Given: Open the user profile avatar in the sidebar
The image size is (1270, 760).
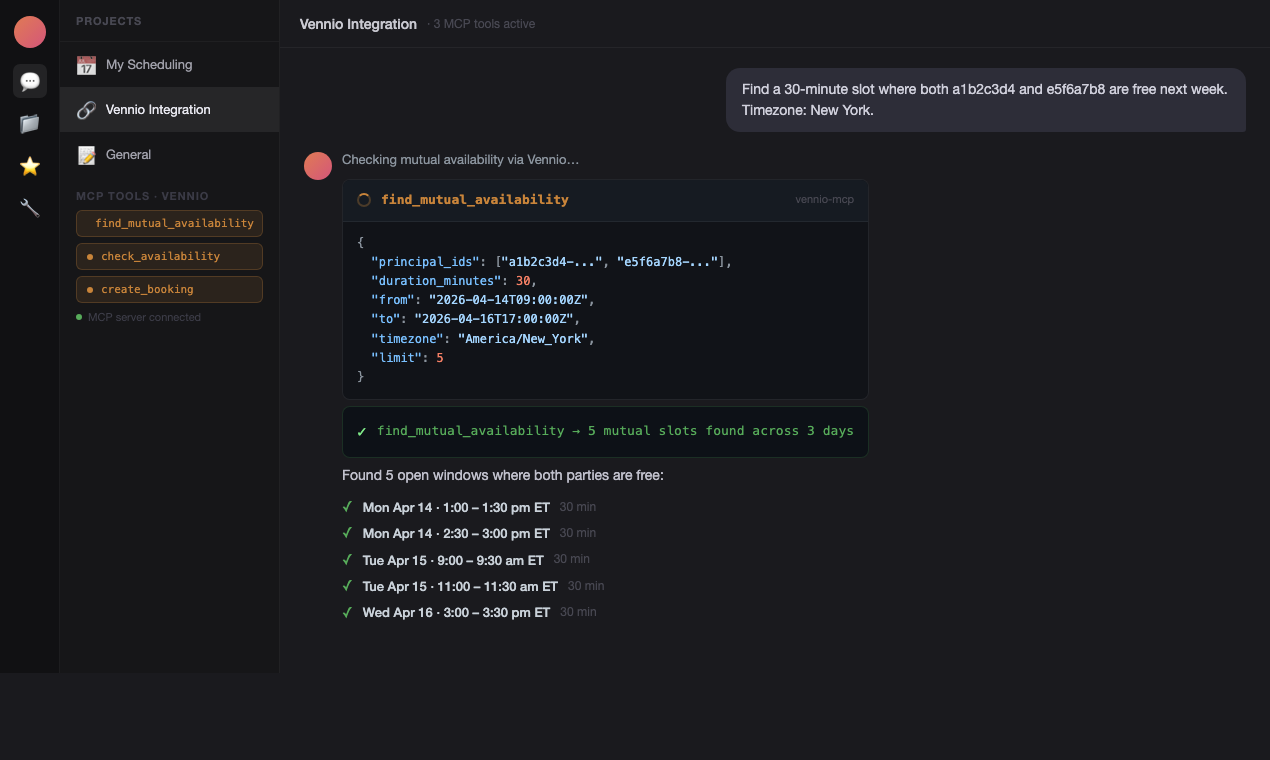Looking at the screenshot, I should 30,32.
